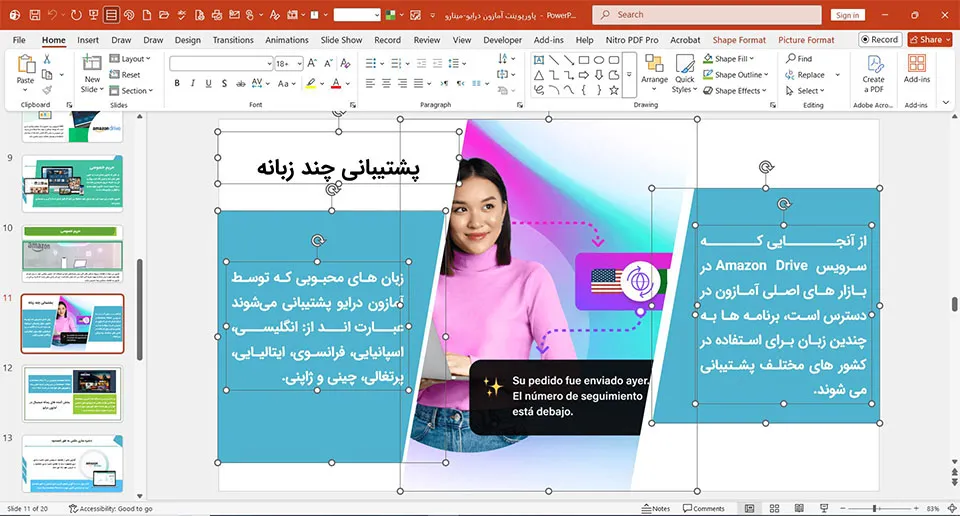Decrease font size with the small A icon
The width and height of the screenshot is (960, 516).
pos(328,63)
